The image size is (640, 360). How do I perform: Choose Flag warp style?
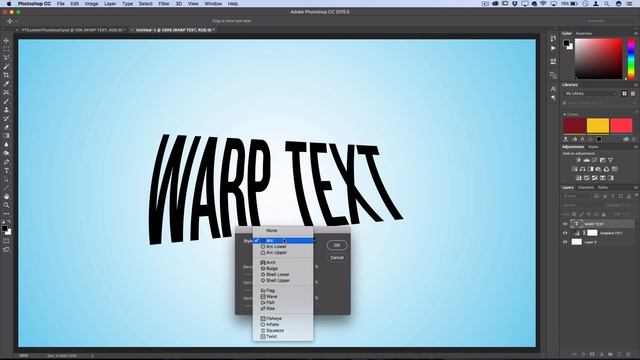coord(283,291)
